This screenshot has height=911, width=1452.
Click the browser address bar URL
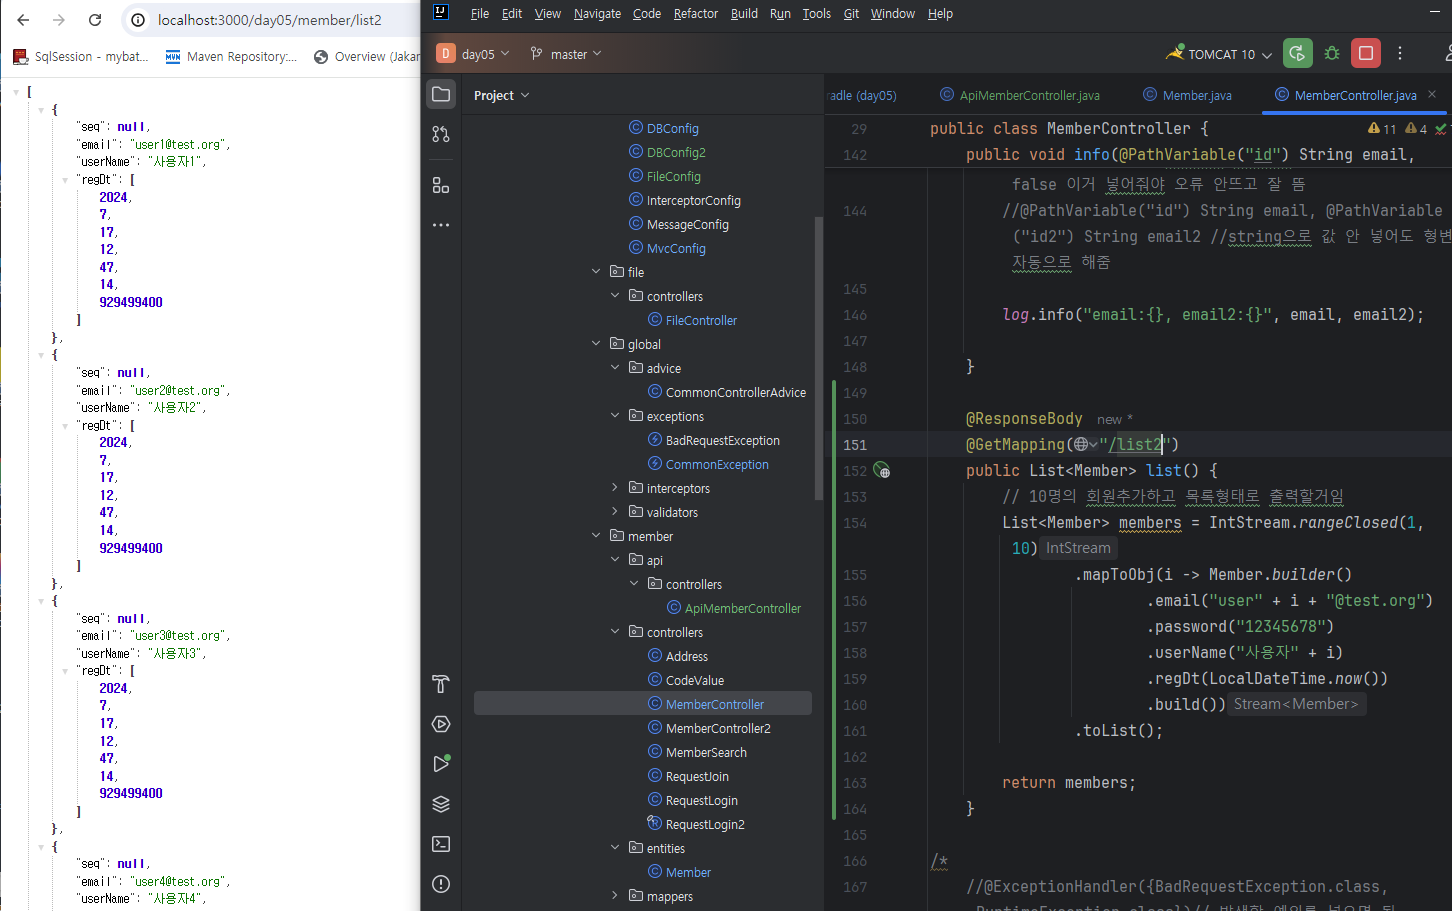coord(270,20)
